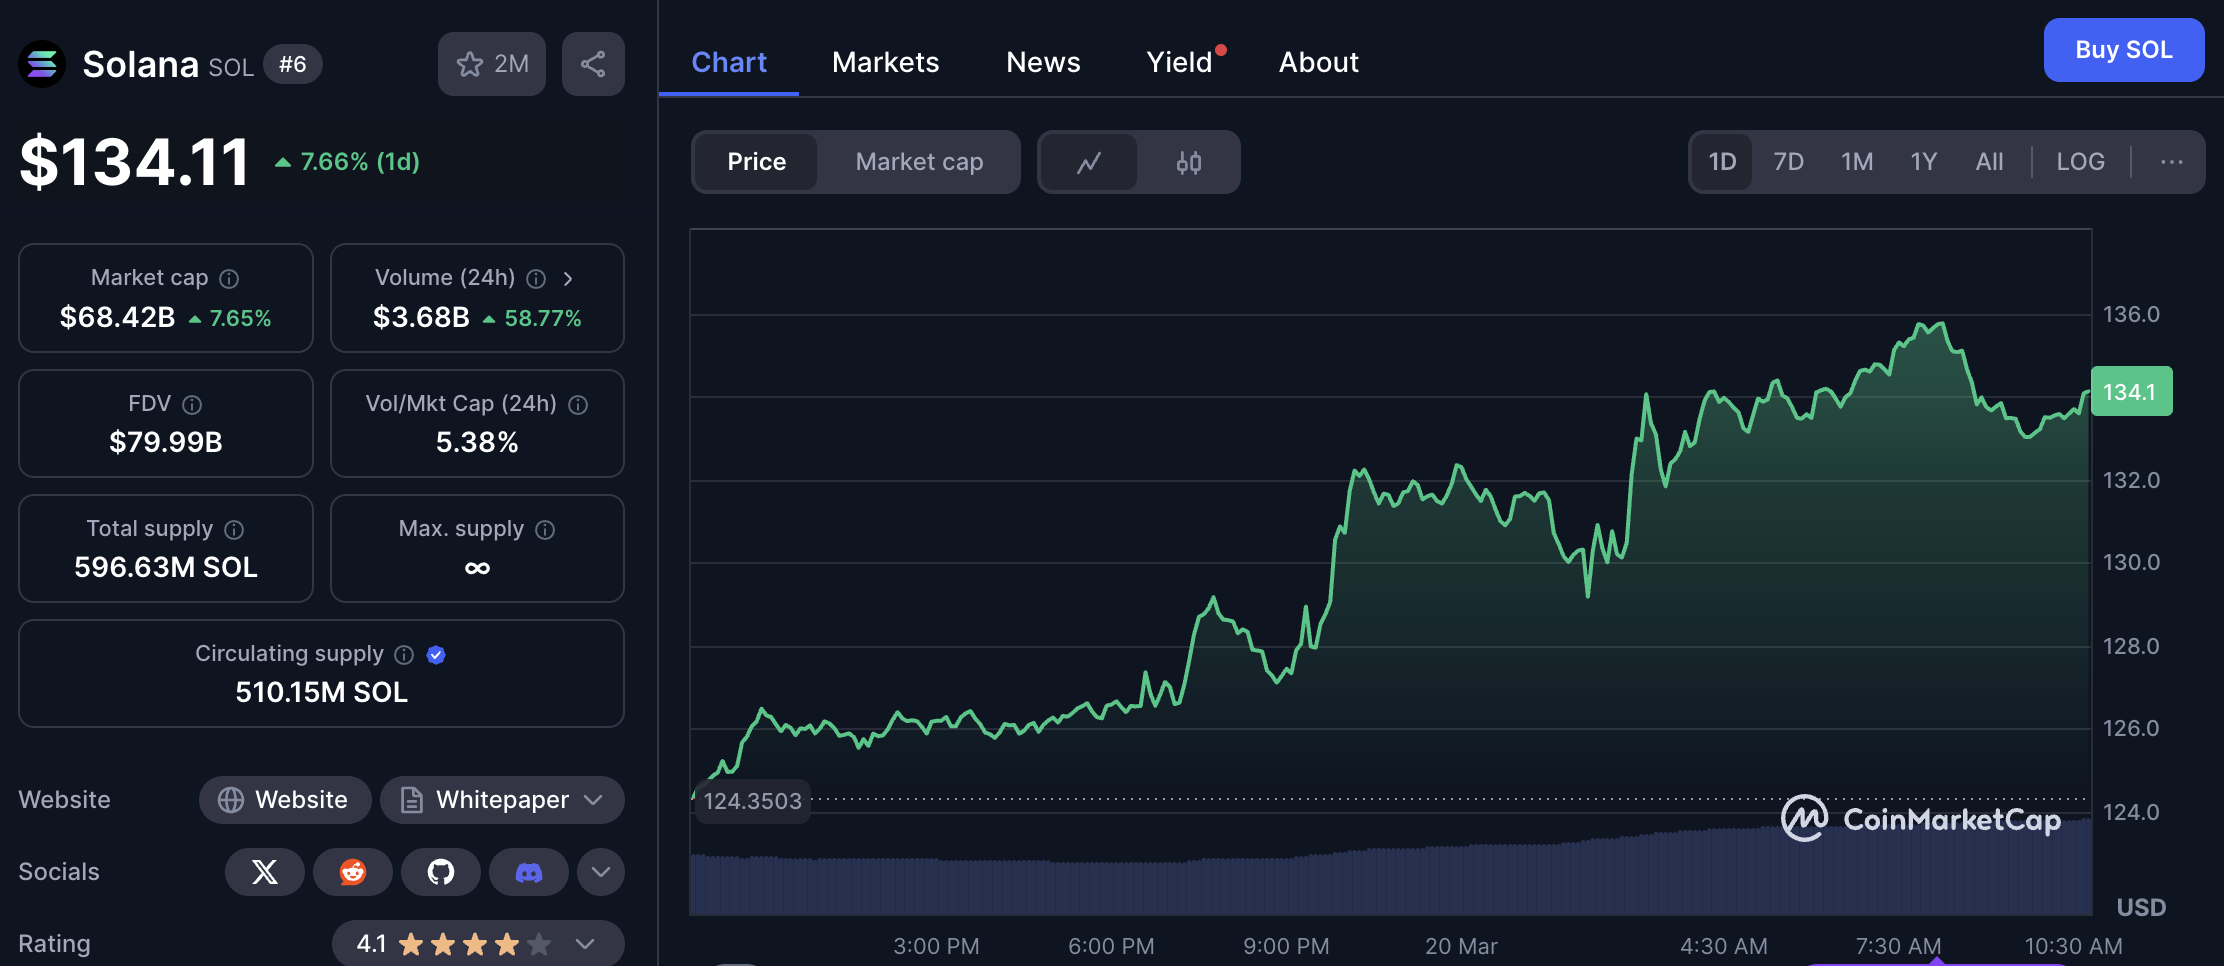Click the share icon next to watchlist
The width and height of the screenshot is (2224, 966).
[x=593, y=64]
